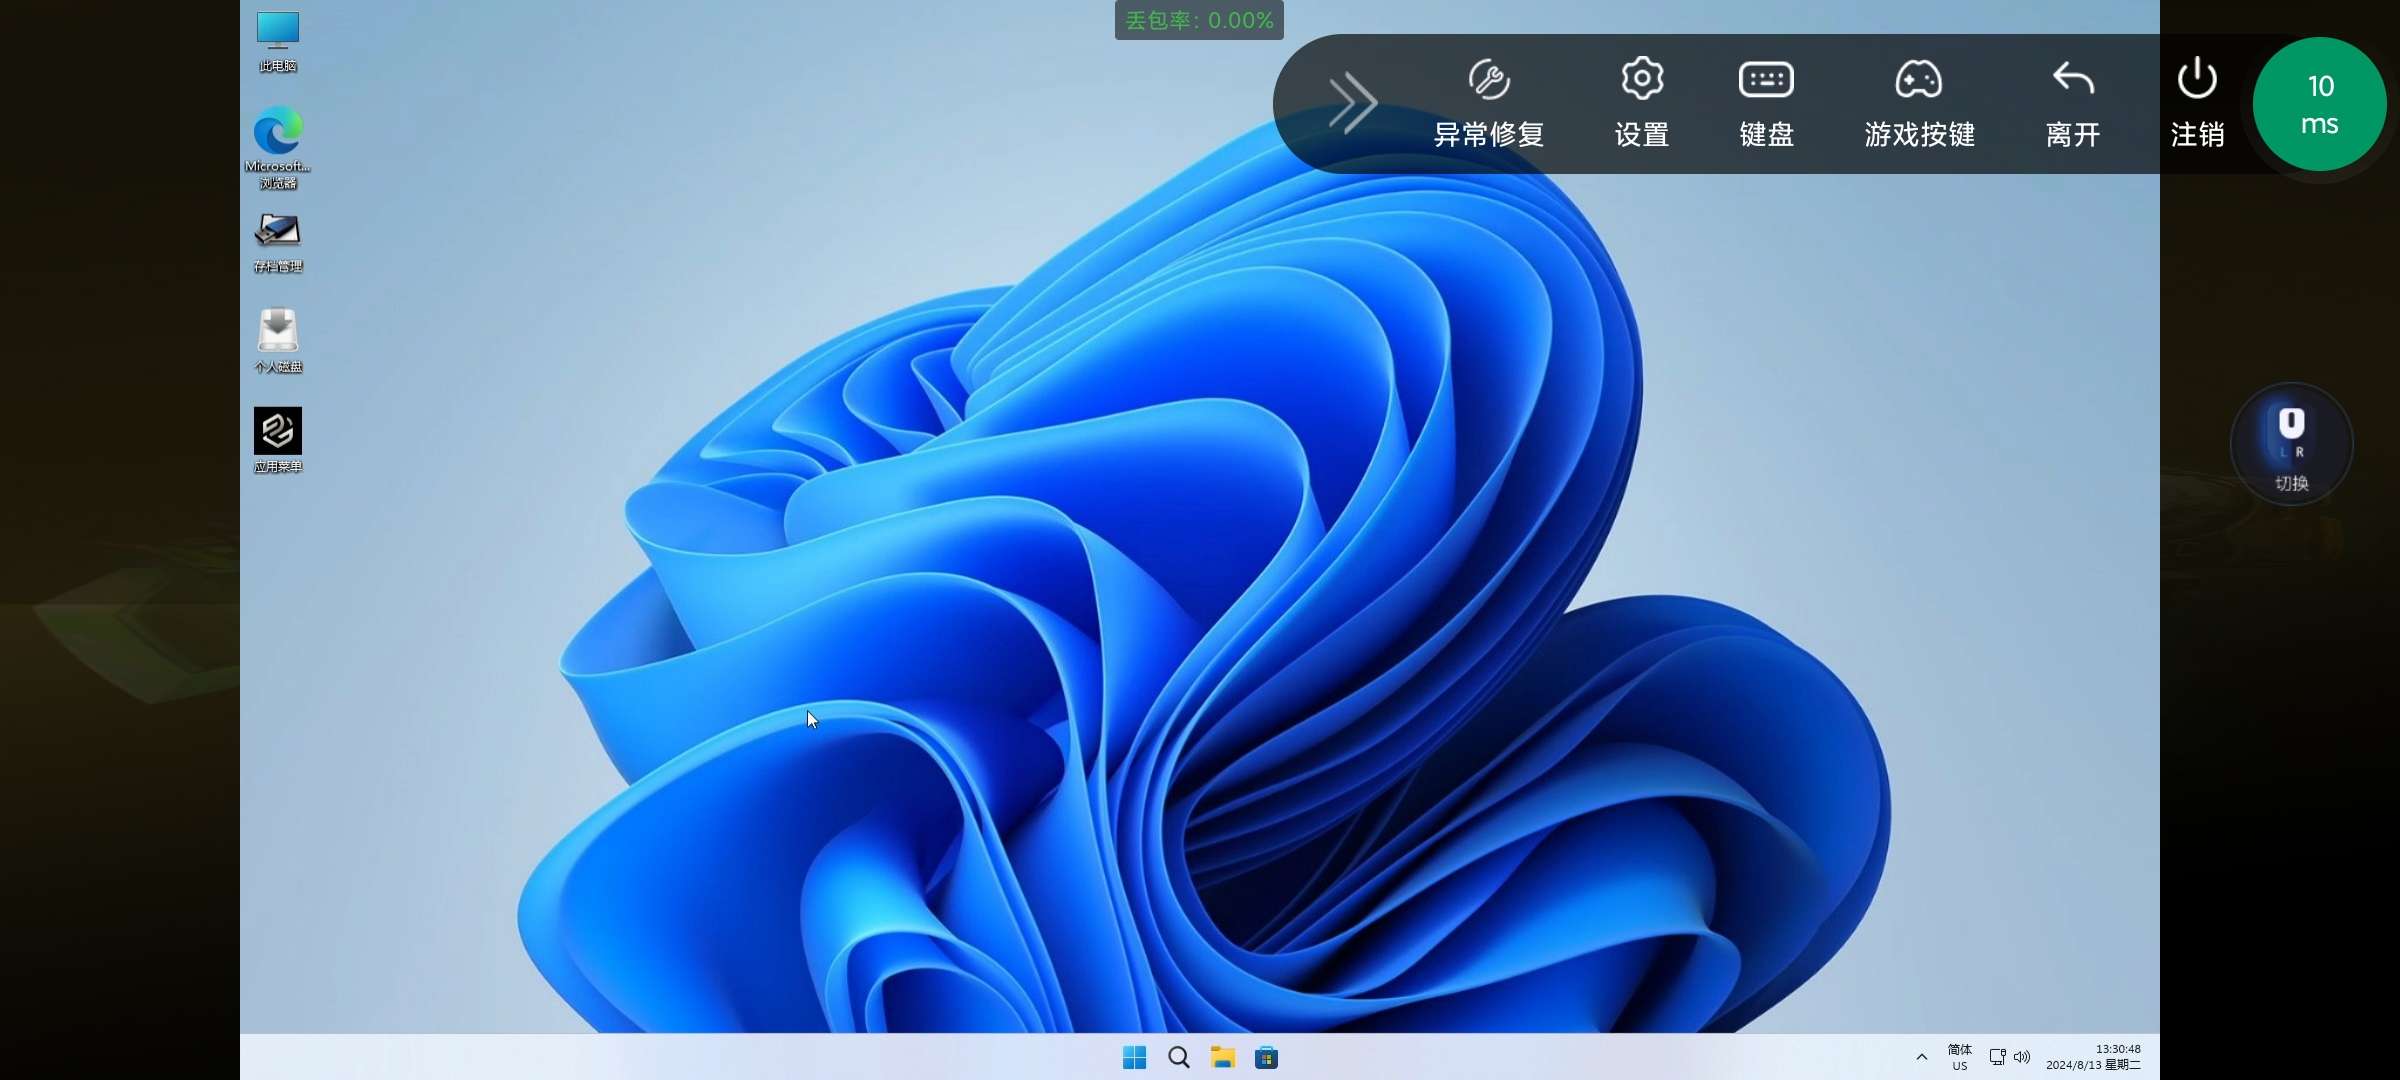Open File Explorer from the taskbar

[1223, 1057]
